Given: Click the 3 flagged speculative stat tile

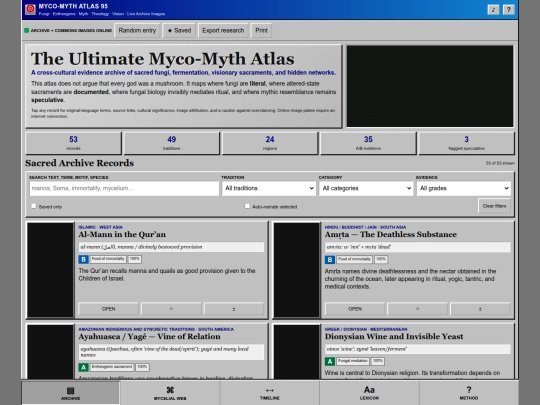Looking at the screenshot, I should click(466, 143).
